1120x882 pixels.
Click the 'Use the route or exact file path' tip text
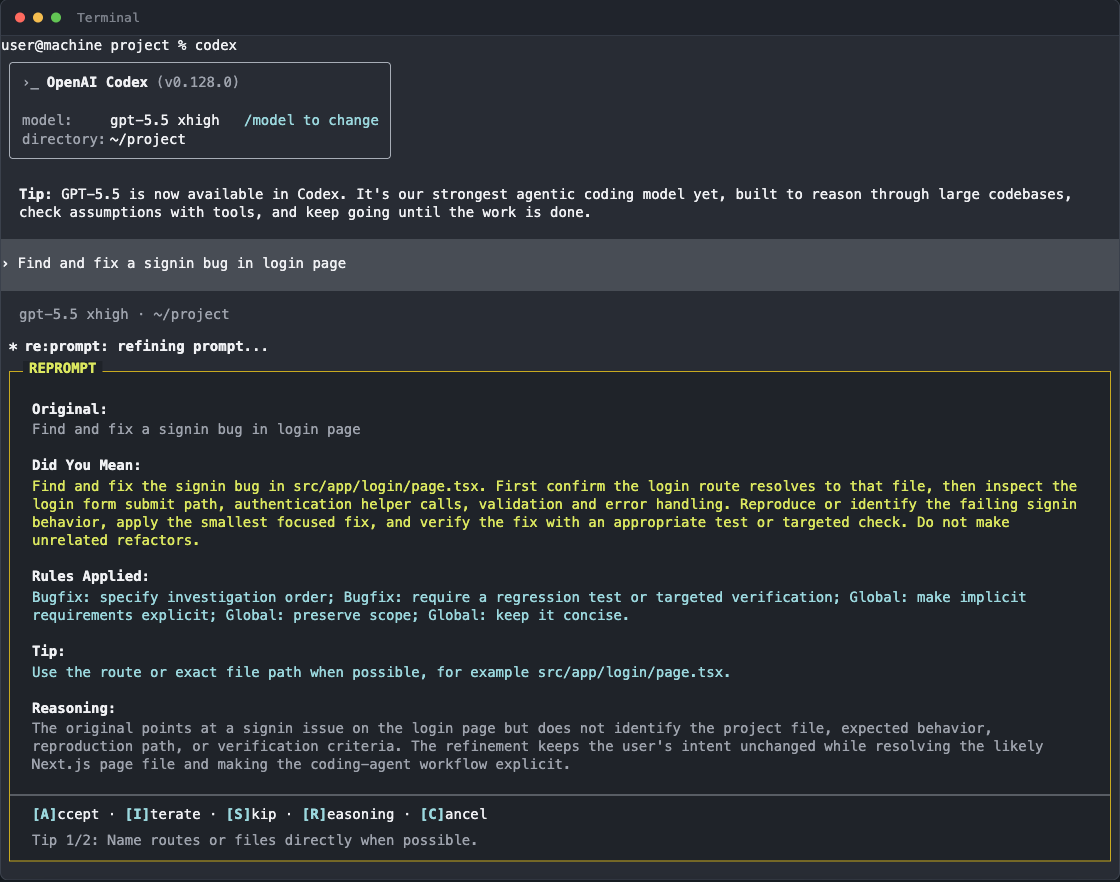(x=381, y=672)
